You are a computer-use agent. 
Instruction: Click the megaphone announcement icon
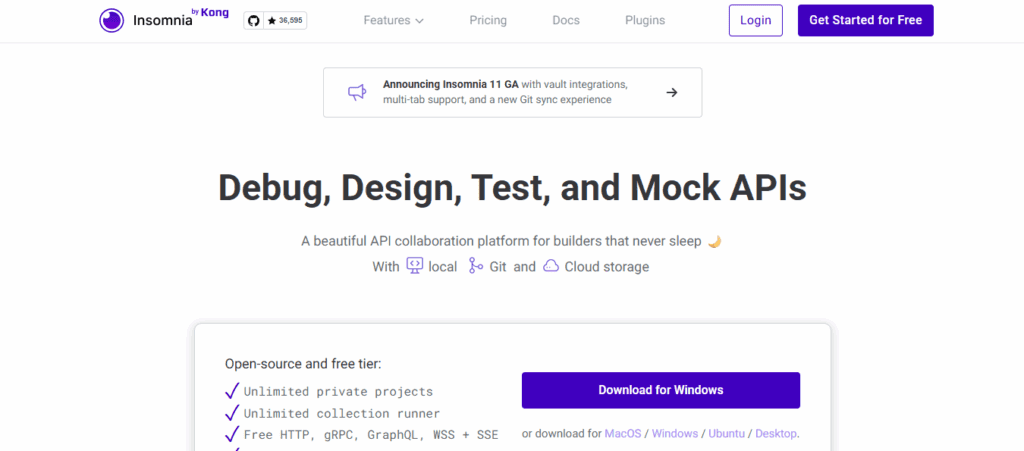click(x=357, y=93)
